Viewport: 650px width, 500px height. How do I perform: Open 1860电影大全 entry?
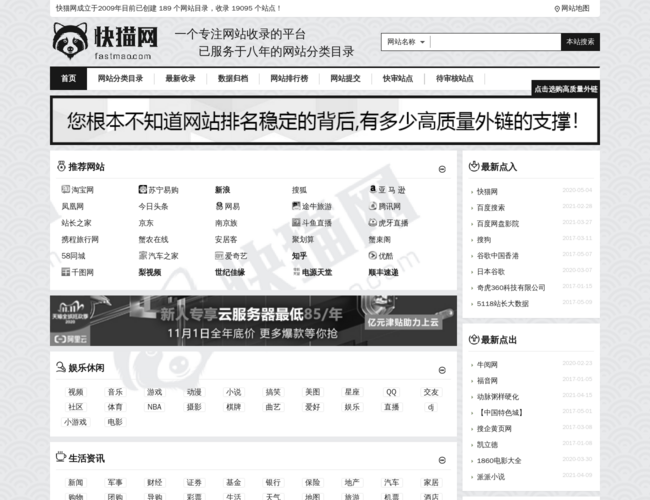499,461
